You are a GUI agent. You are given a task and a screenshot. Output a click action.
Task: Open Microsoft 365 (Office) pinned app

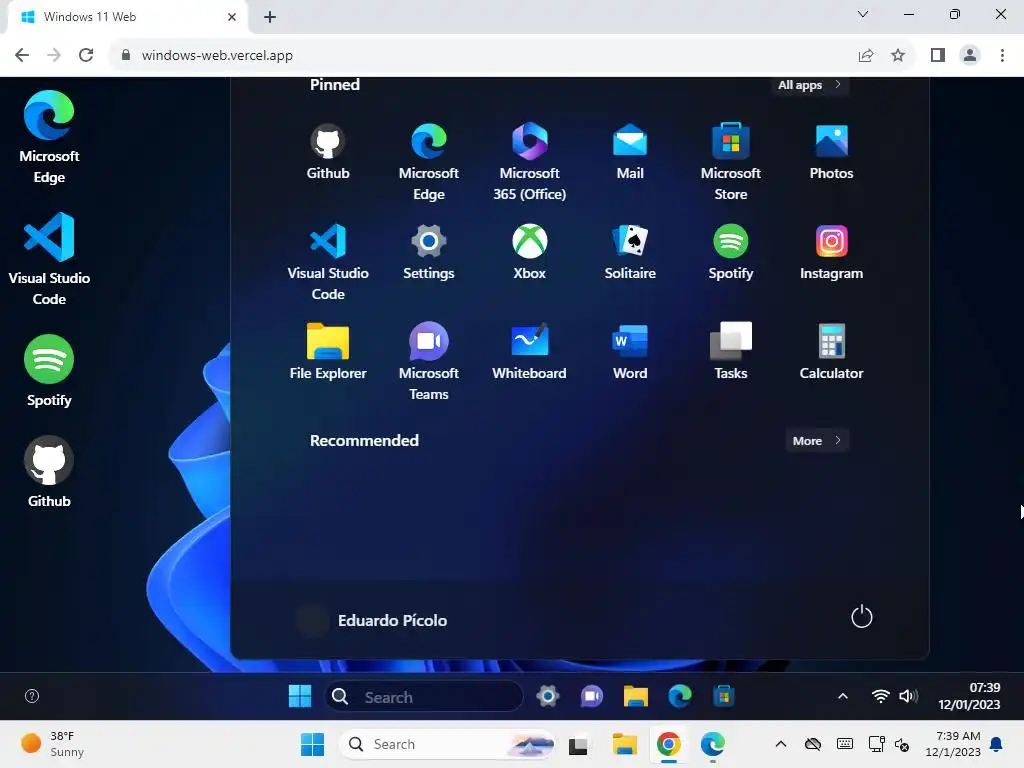tap(529, 162)
